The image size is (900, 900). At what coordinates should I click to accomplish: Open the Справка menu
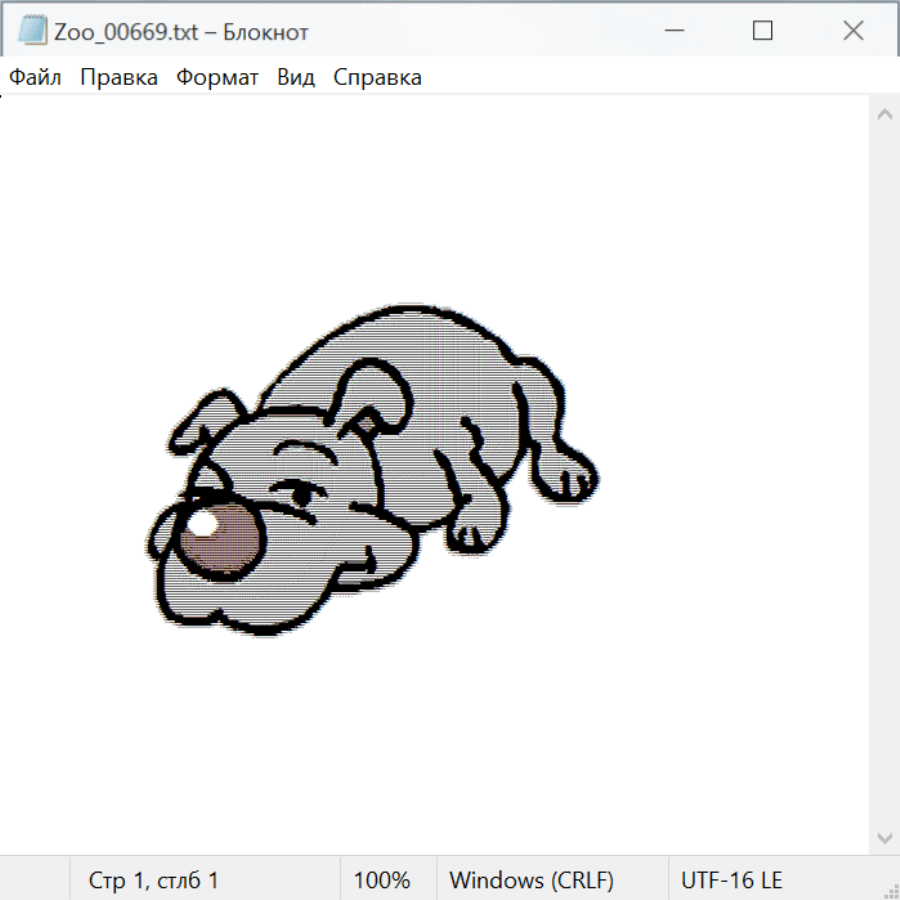pos(377,77)
